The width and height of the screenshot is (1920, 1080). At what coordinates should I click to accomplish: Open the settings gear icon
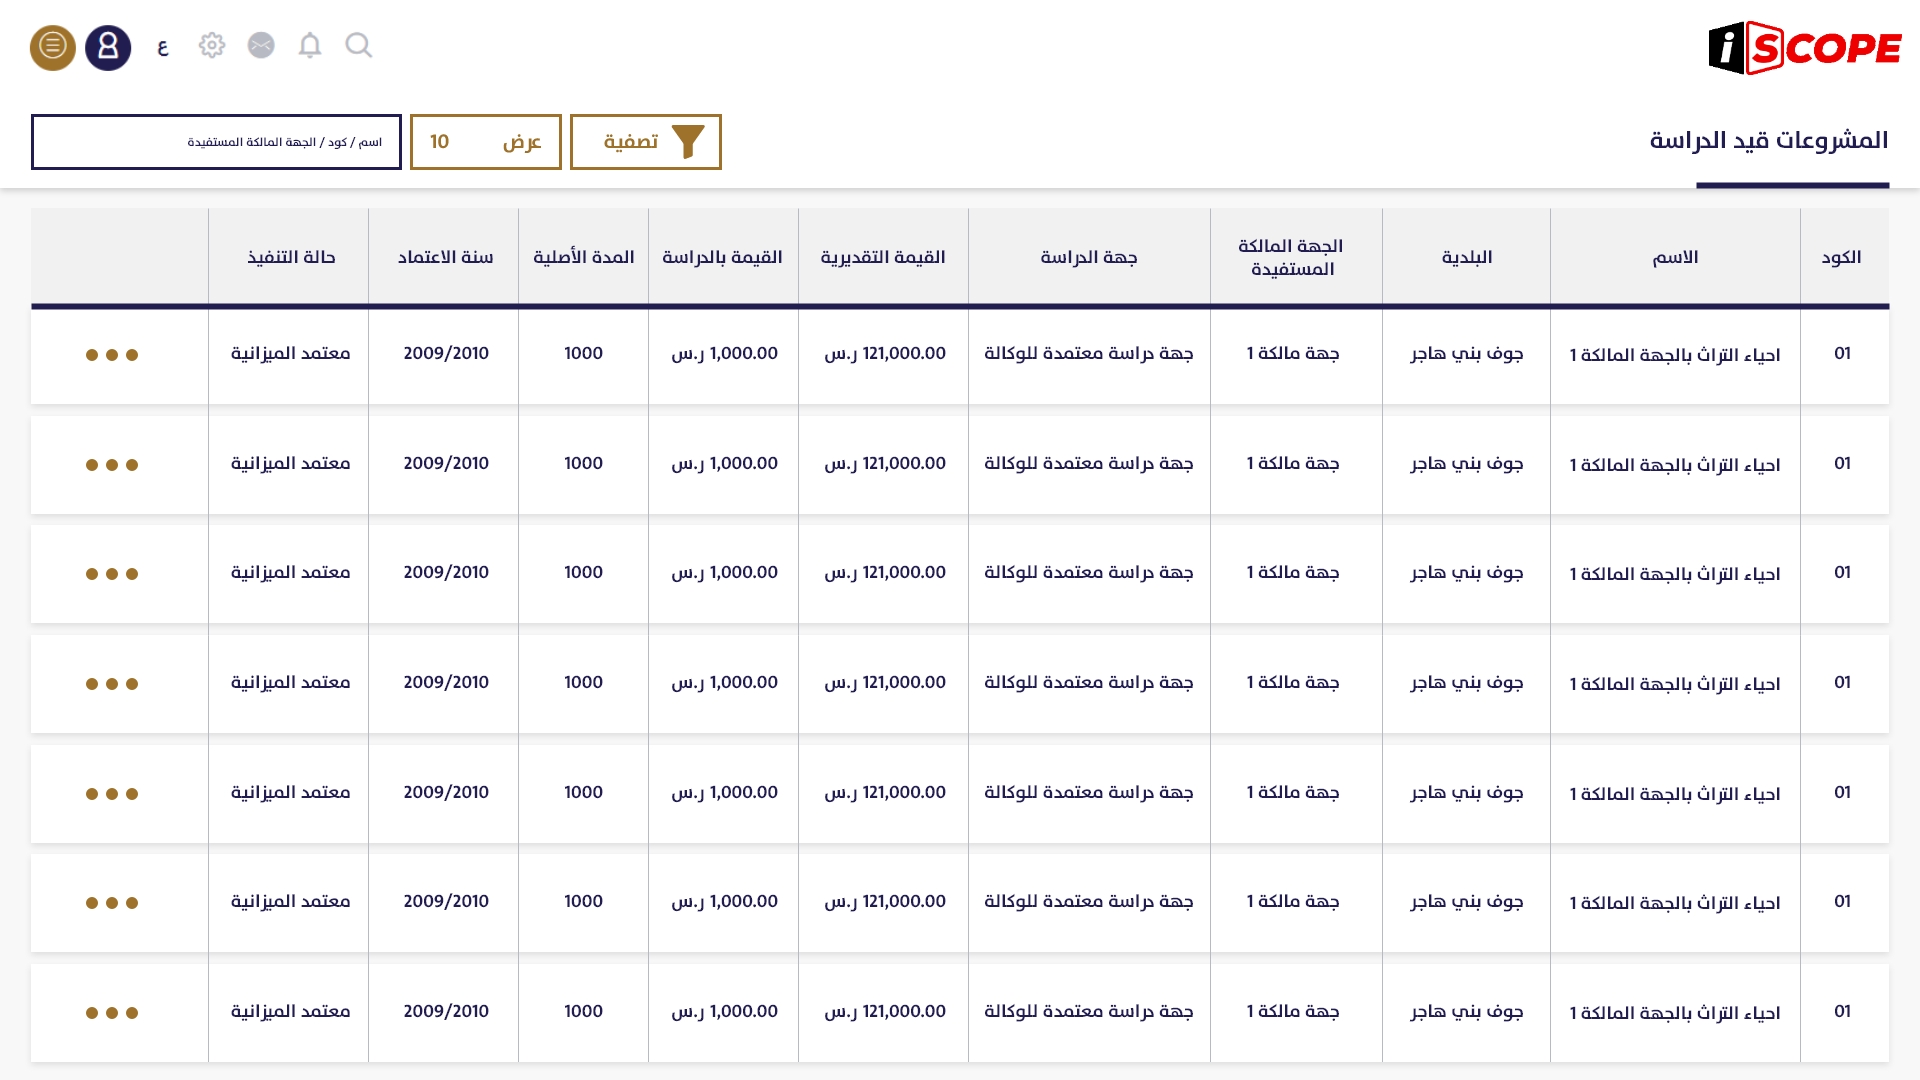(212, 46)
